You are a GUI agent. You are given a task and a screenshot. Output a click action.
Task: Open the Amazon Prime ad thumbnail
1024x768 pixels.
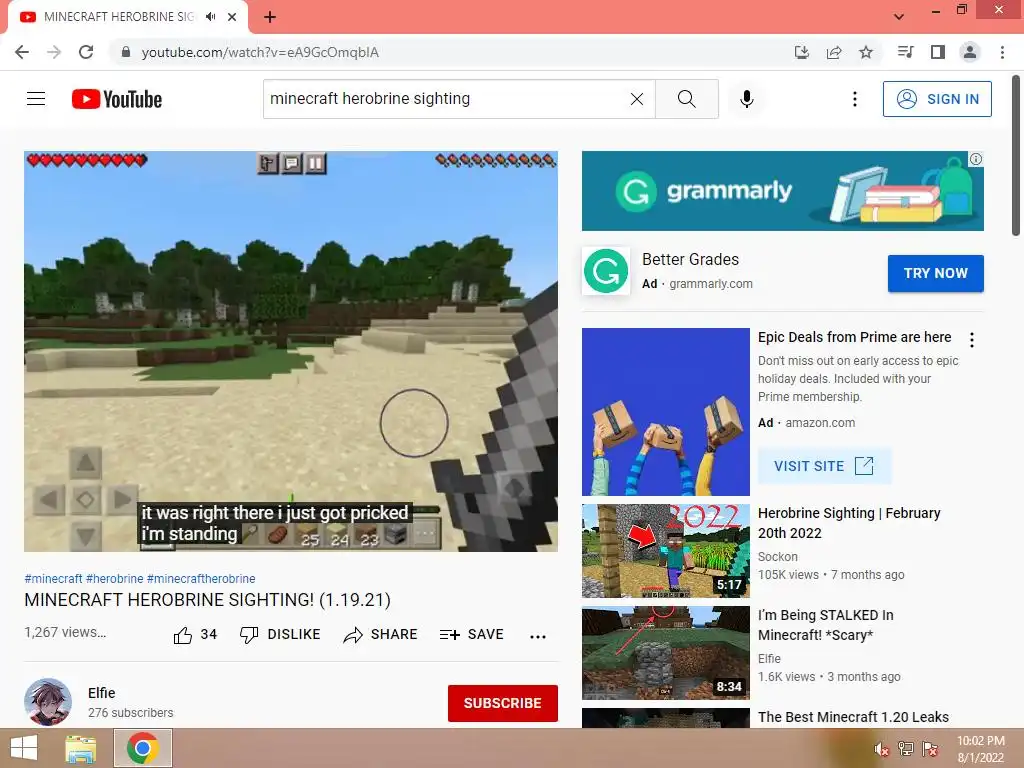click(665, 411)
